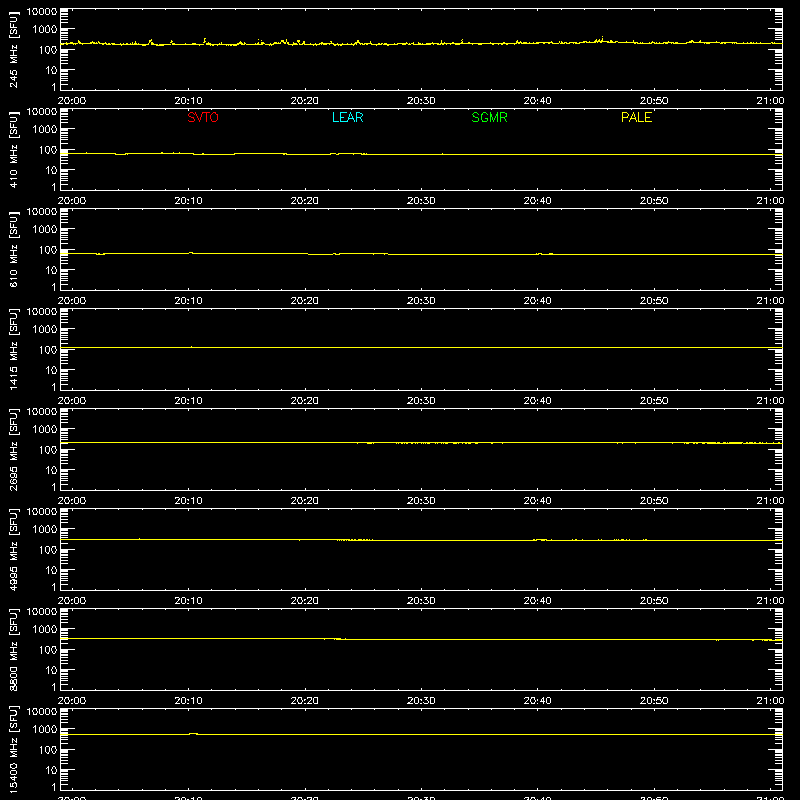Click the 1000 tick label on 2695 MHz axis
Viewport: 800px width, 800px height.
pos(45,430)
